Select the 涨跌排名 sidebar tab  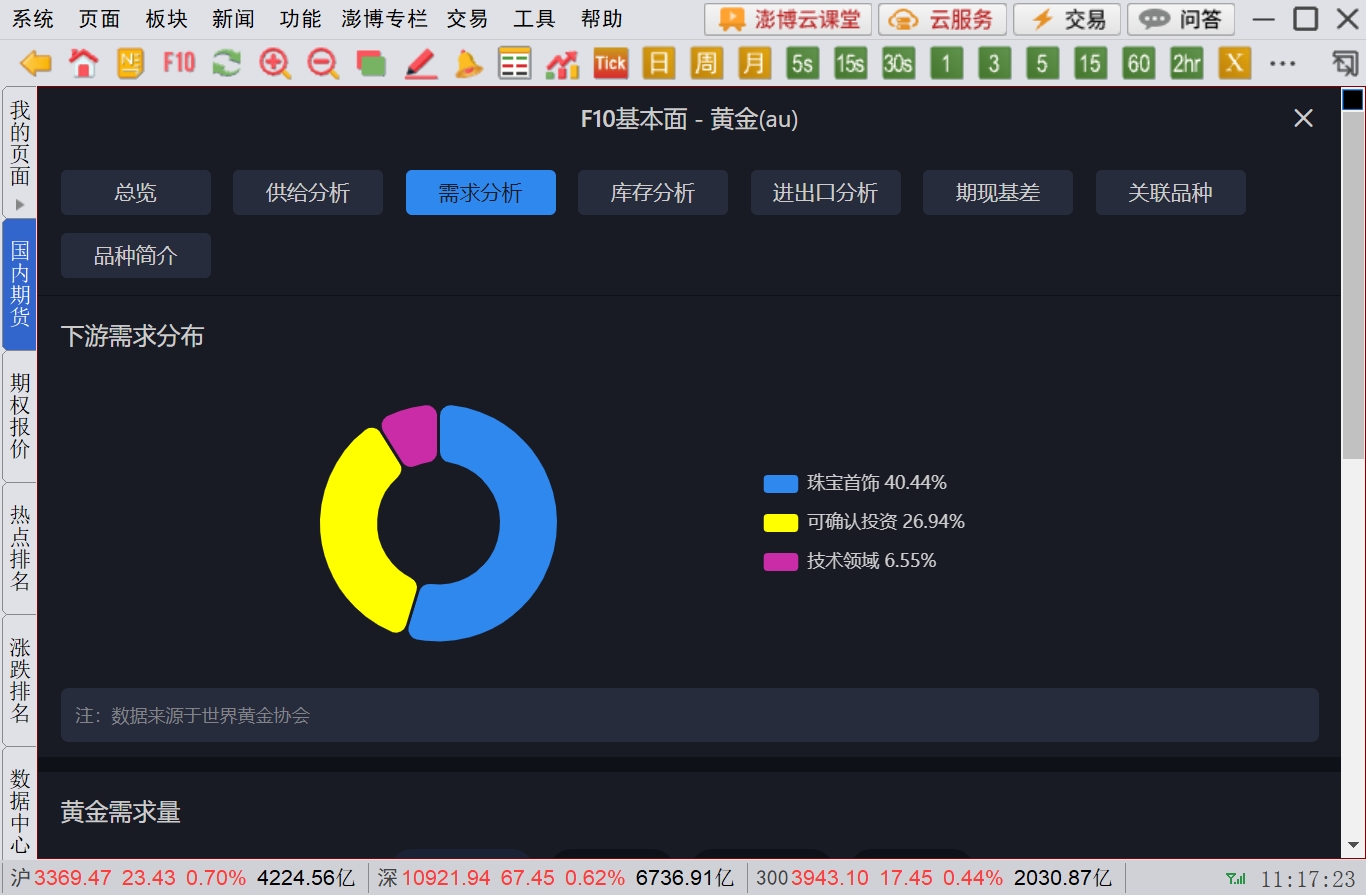(20, 680)
